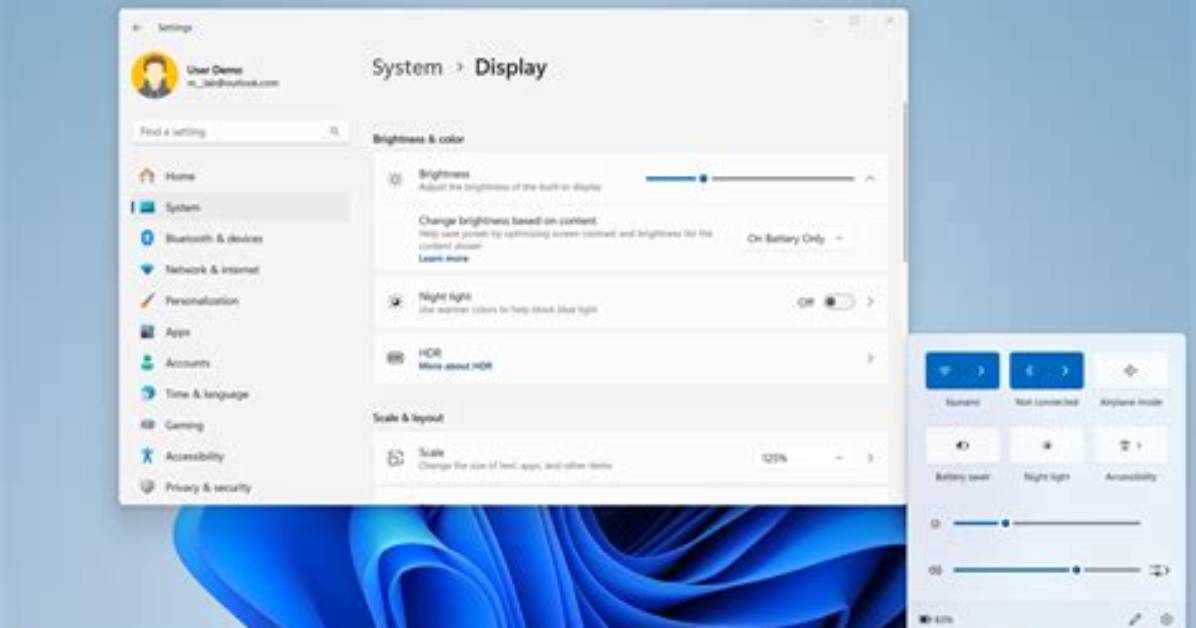Click the Settings brightness slider
1196x628 pixels.
click(x=750, y=179)
